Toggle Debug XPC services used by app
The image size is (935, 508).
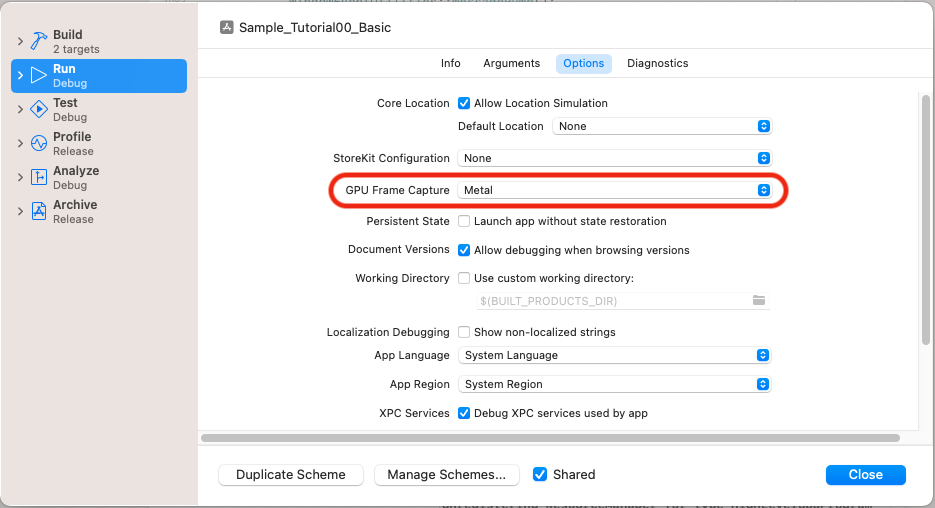[x=464, y=413]
